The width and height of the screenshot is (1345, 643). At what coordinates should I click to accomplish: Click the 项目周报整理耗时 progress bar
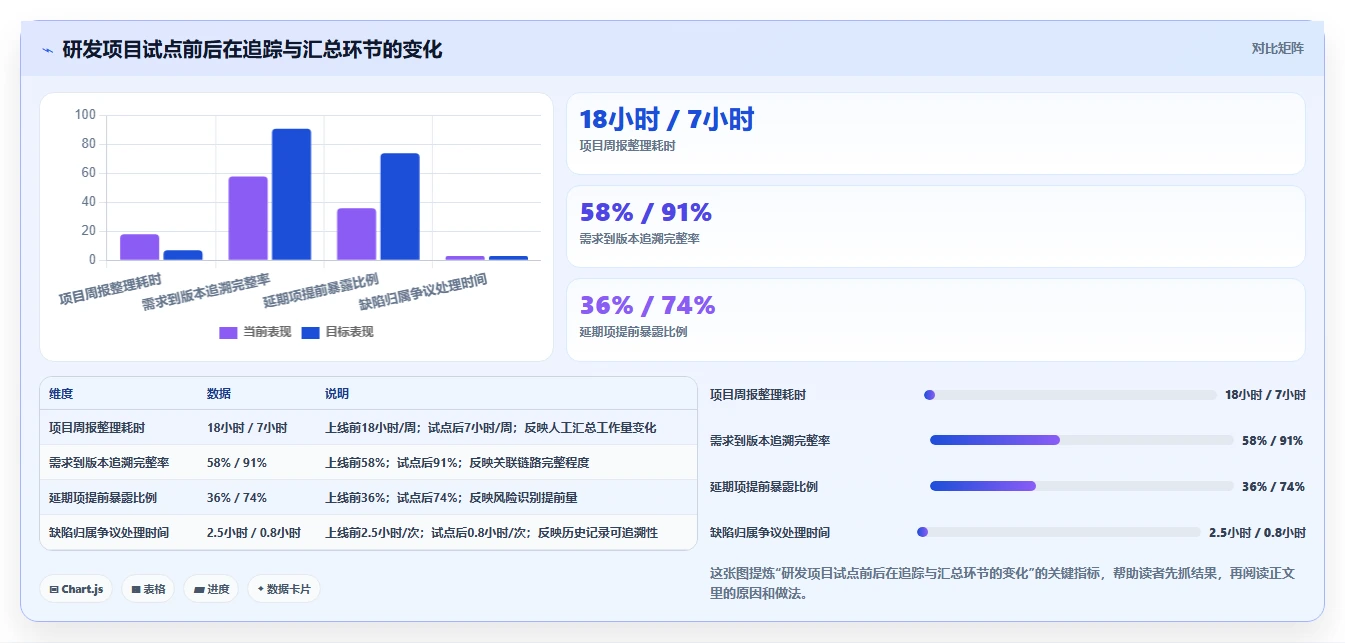pyautogui.click(x=1070, y=395)
